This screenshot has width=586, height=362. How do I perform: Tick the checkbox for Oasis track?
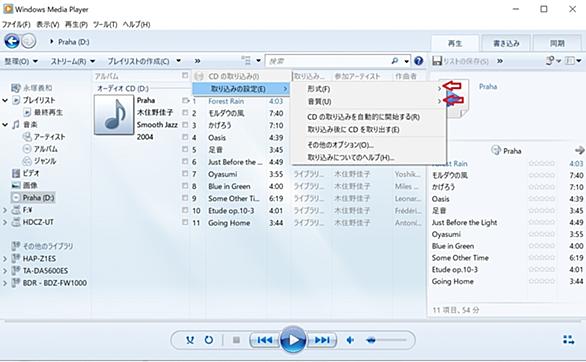pos(185,137)
